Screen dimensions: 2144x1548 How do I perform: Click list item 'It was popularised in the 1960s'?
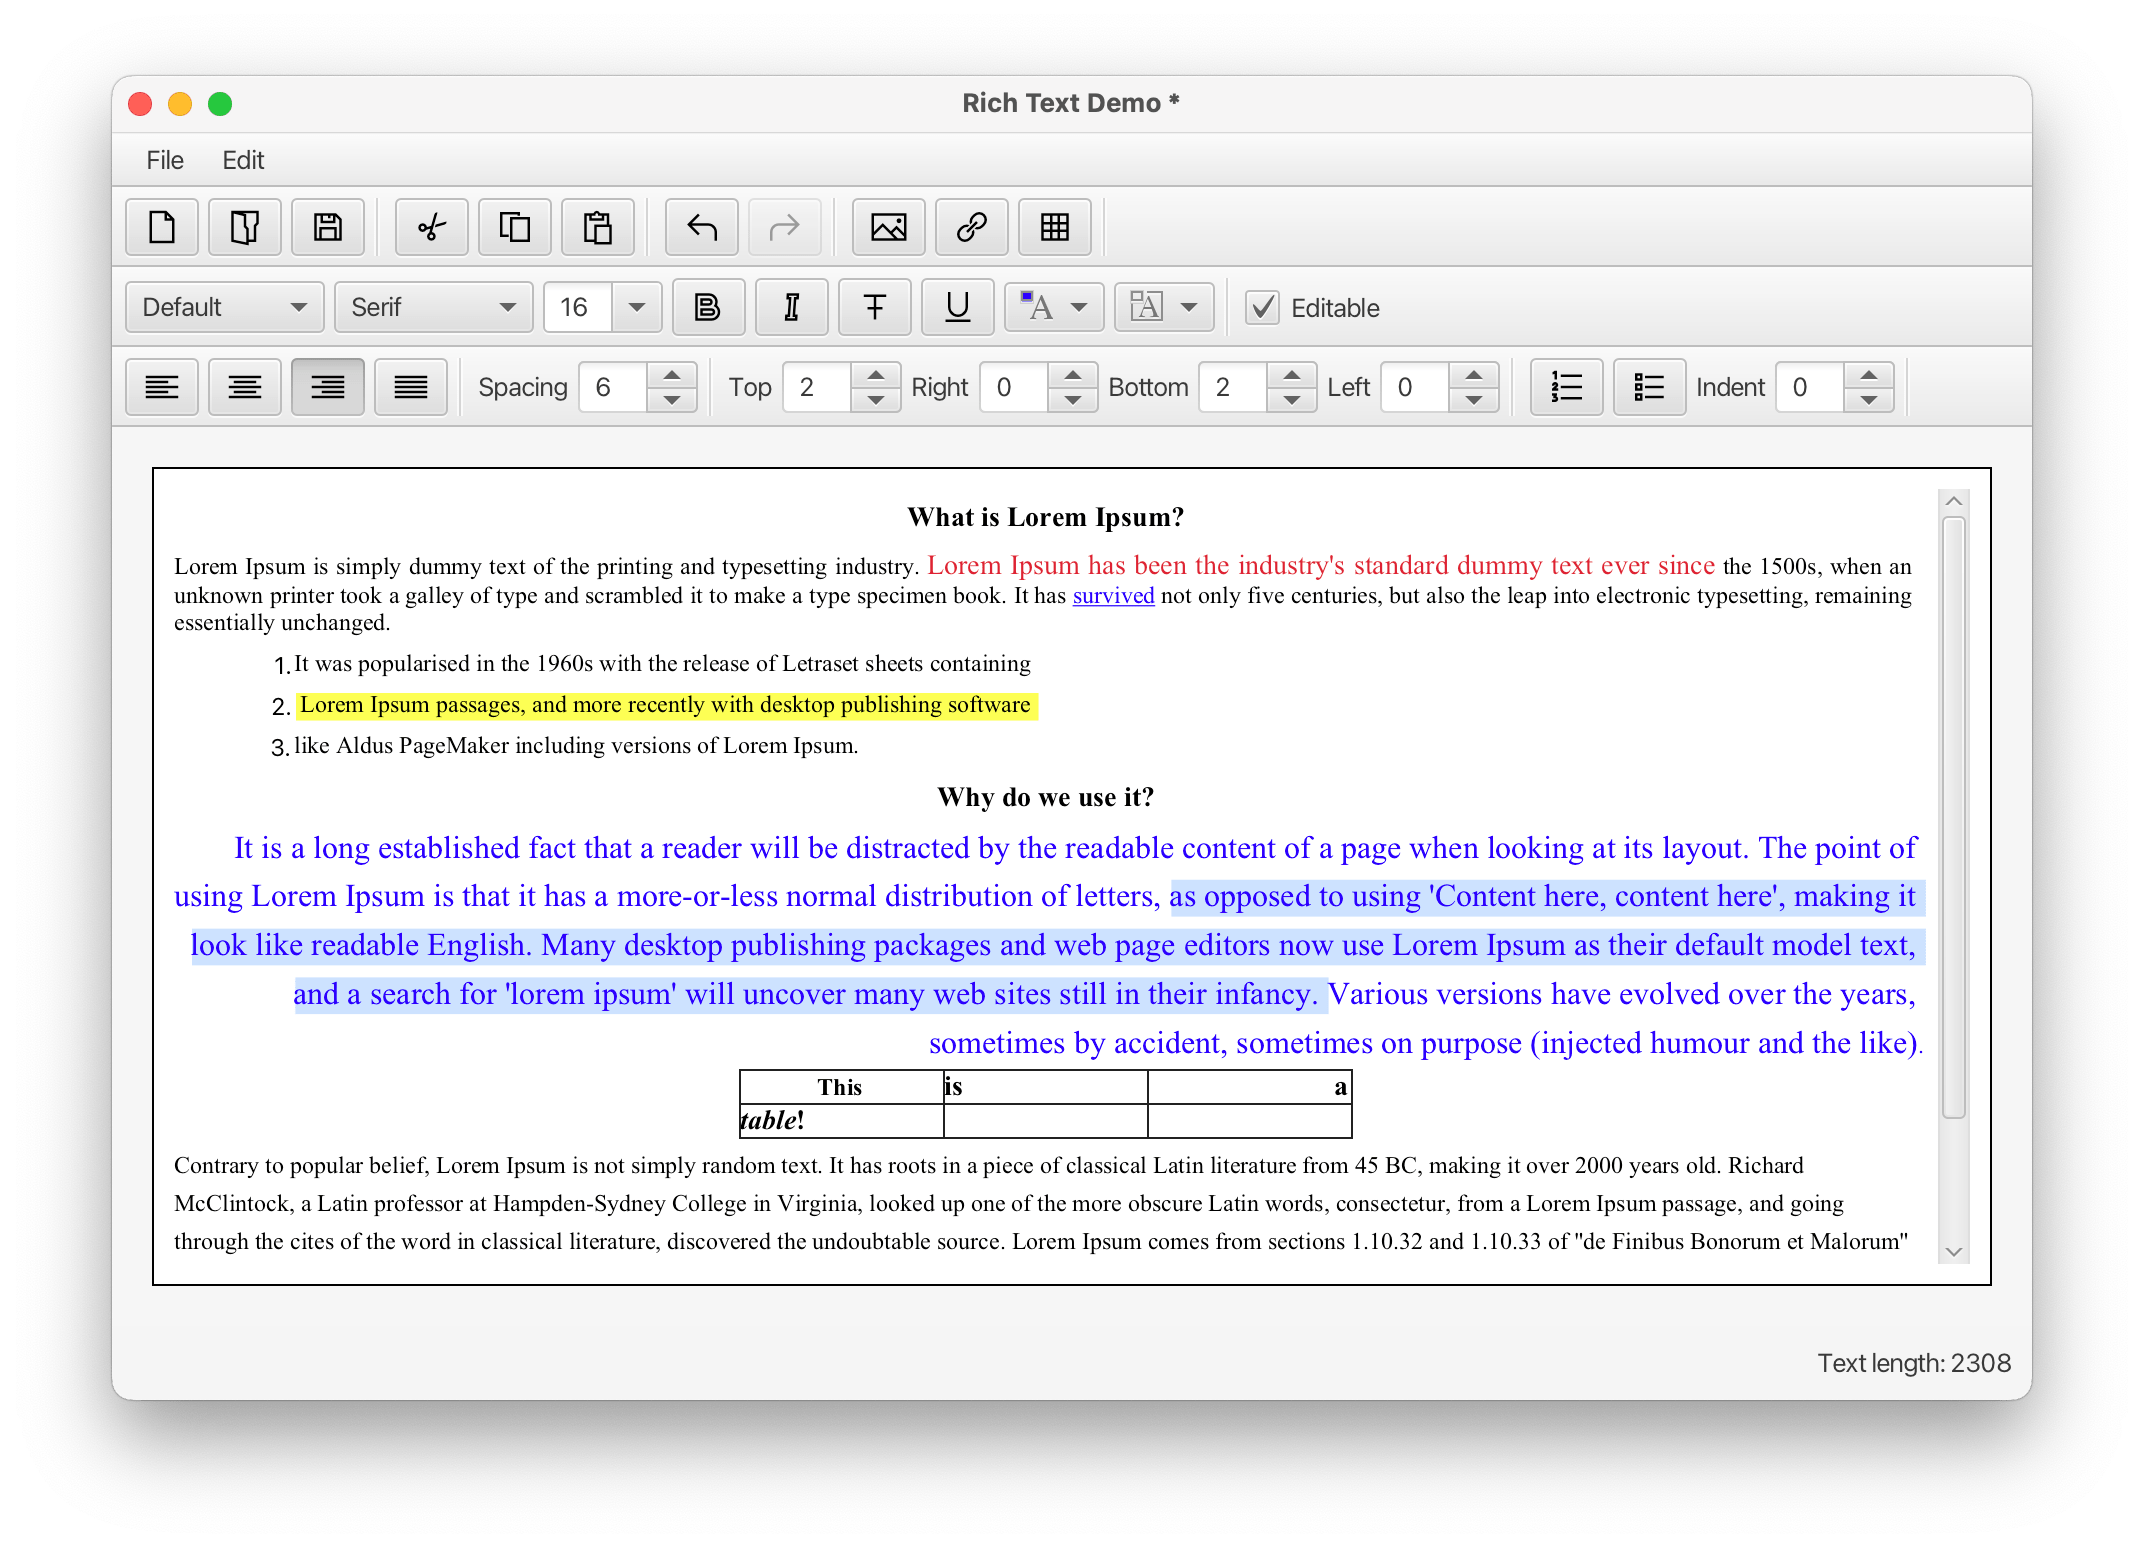662,663
